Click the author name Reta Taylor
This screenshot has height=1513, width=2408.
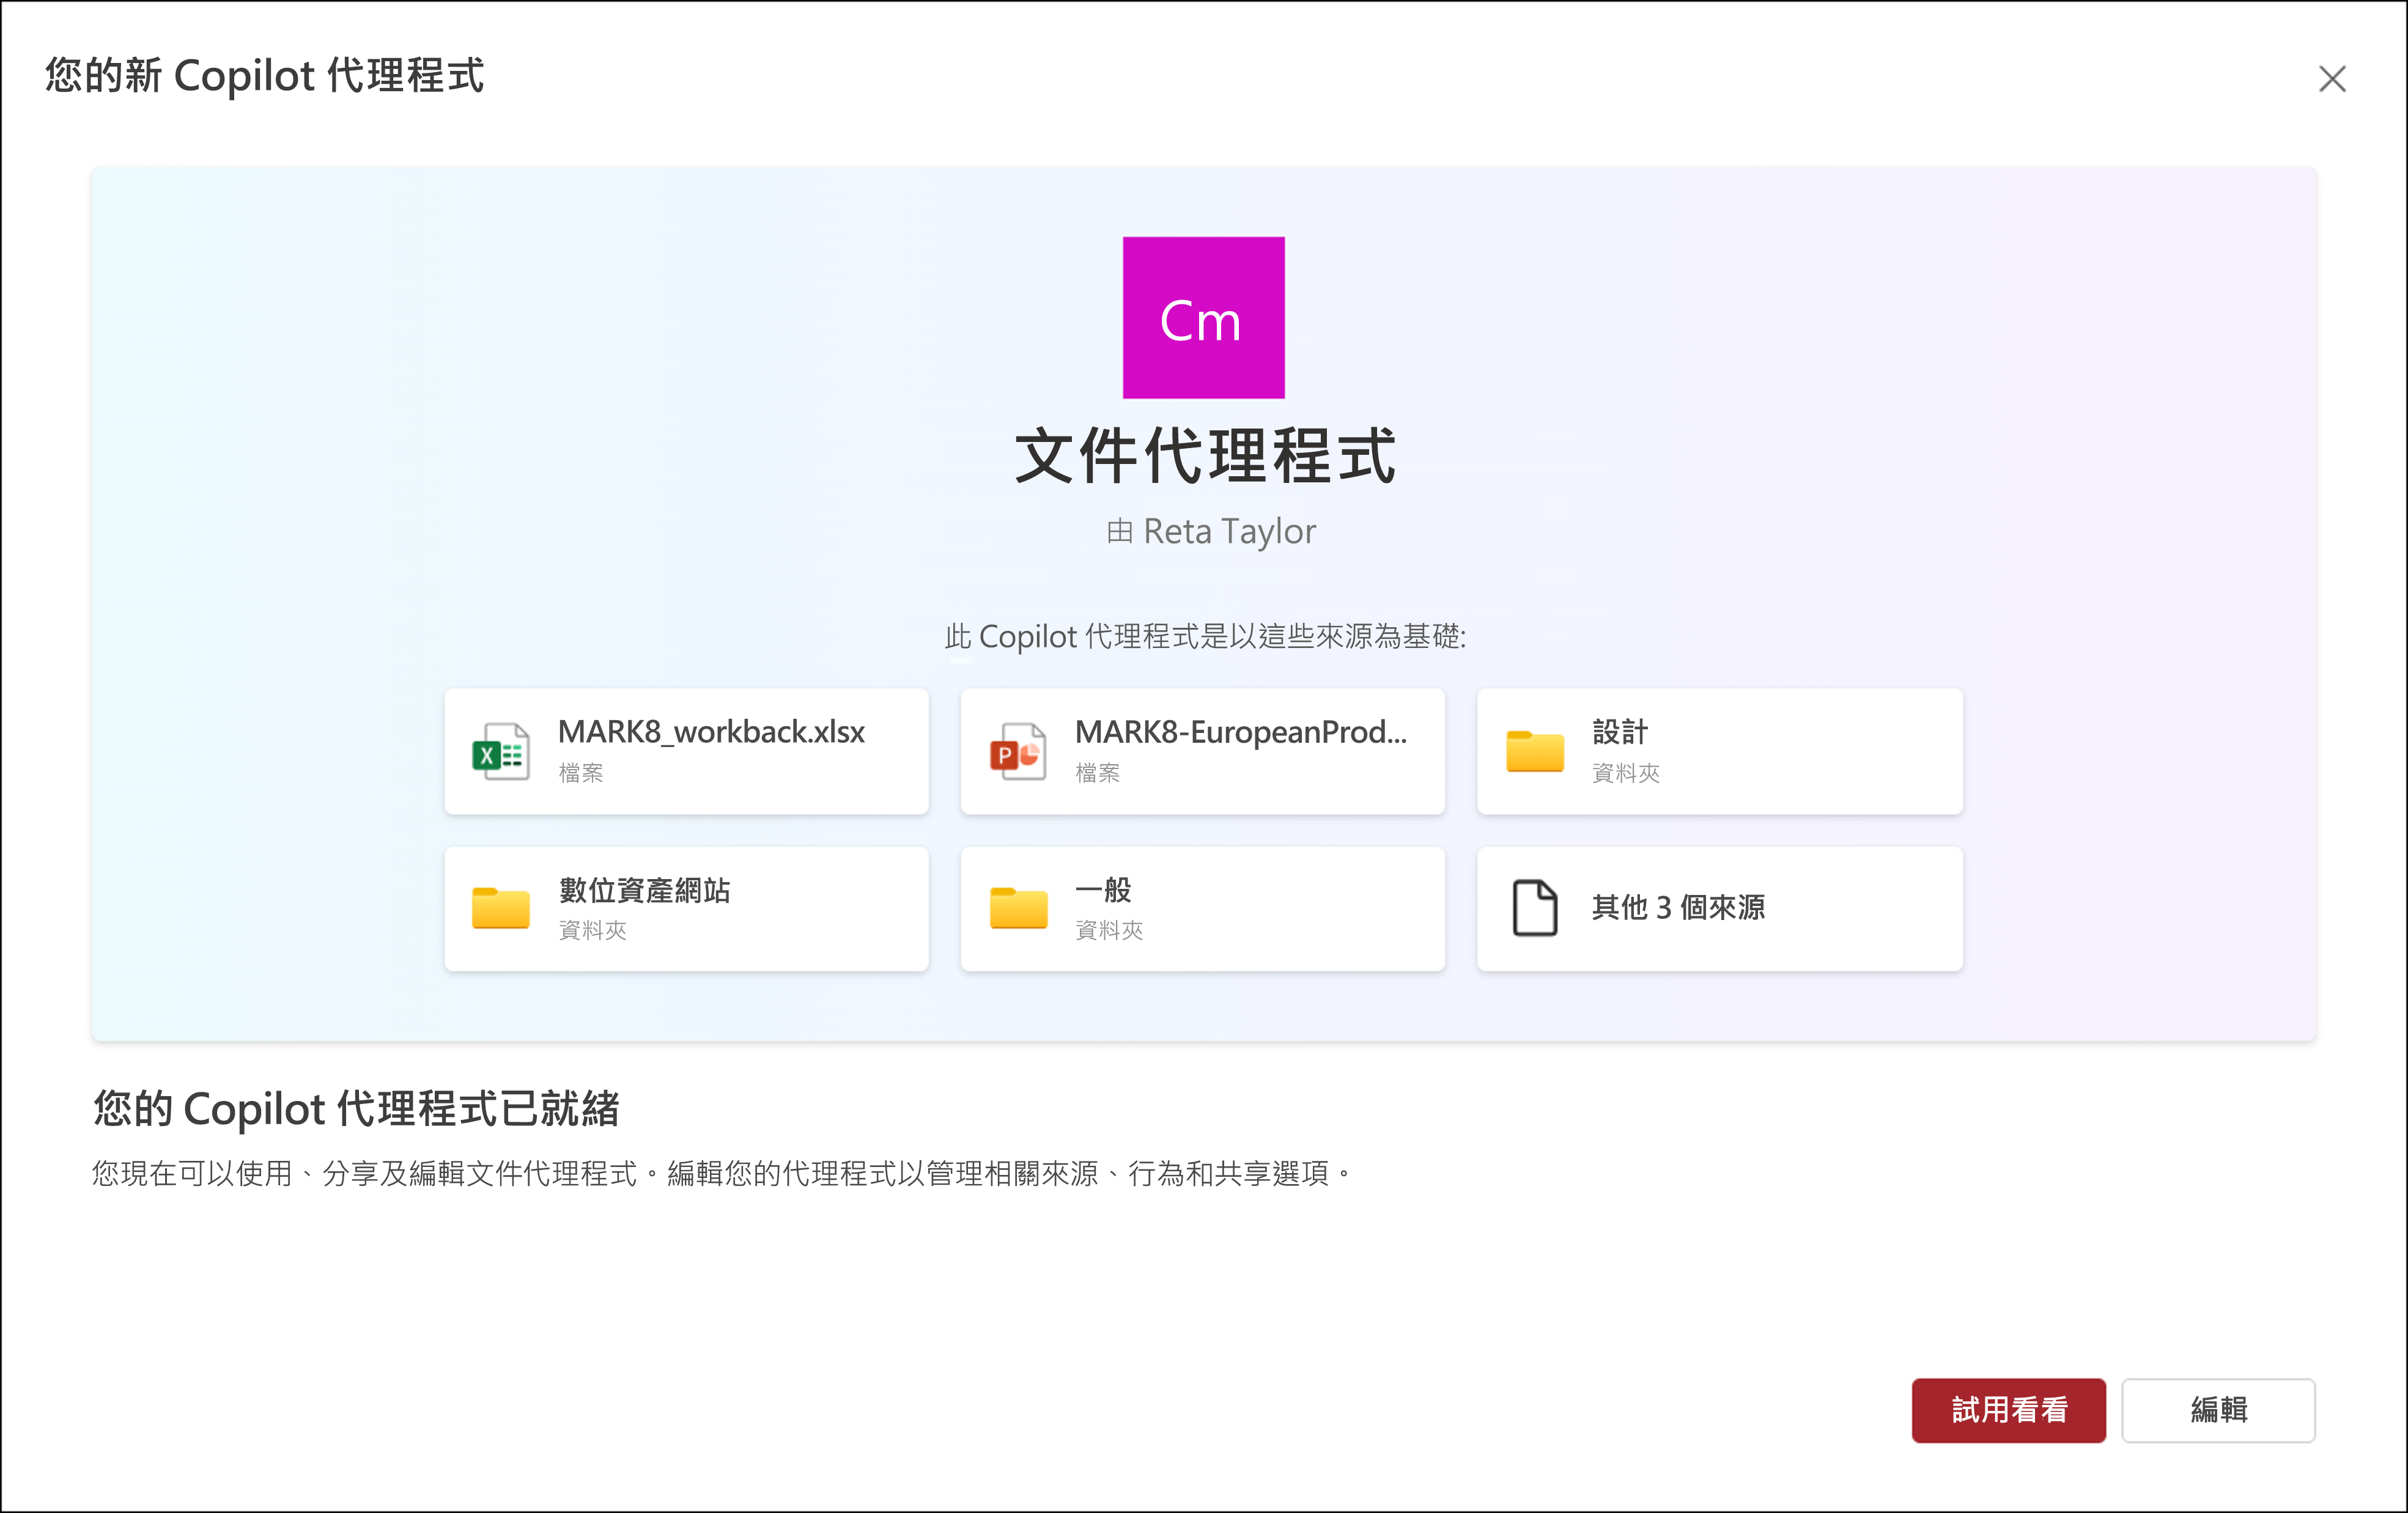pyautogui.click(x=1229, y=531)
